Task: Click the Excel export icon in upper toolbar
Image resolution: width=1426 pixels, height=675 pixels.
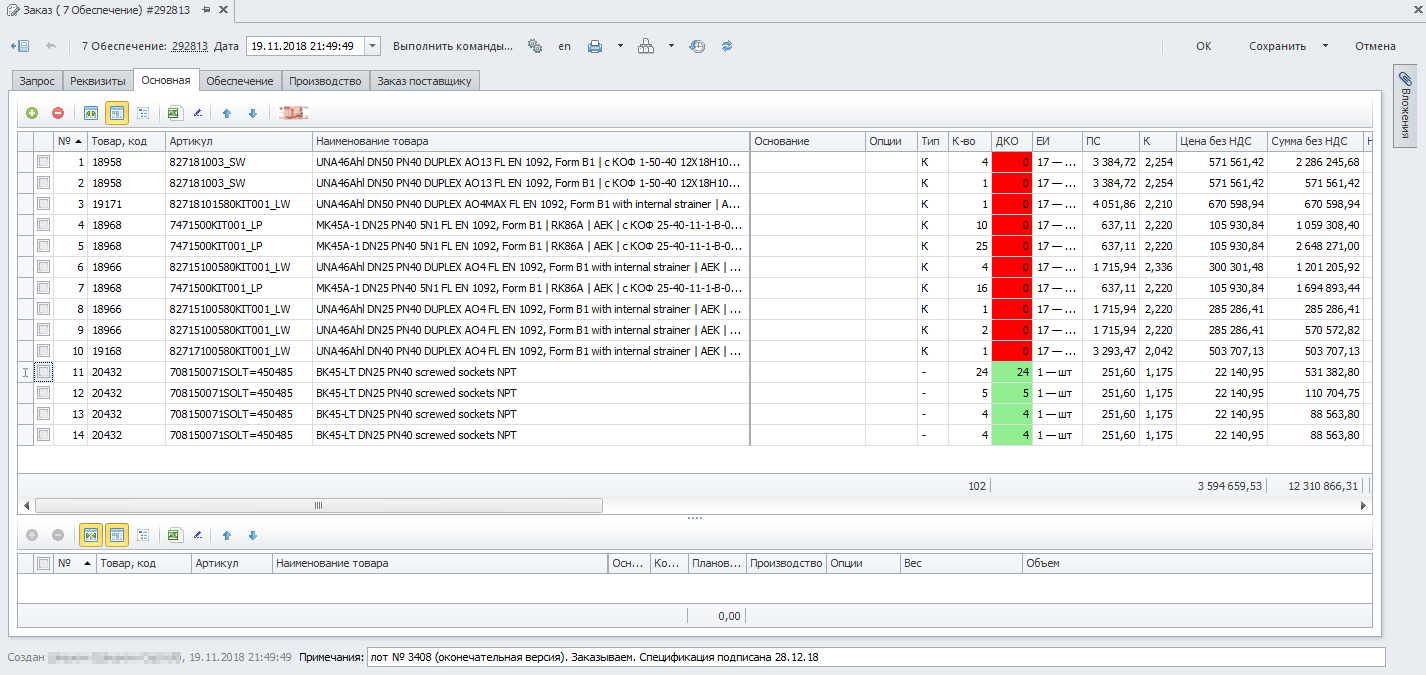Action: tap(174, 114)
